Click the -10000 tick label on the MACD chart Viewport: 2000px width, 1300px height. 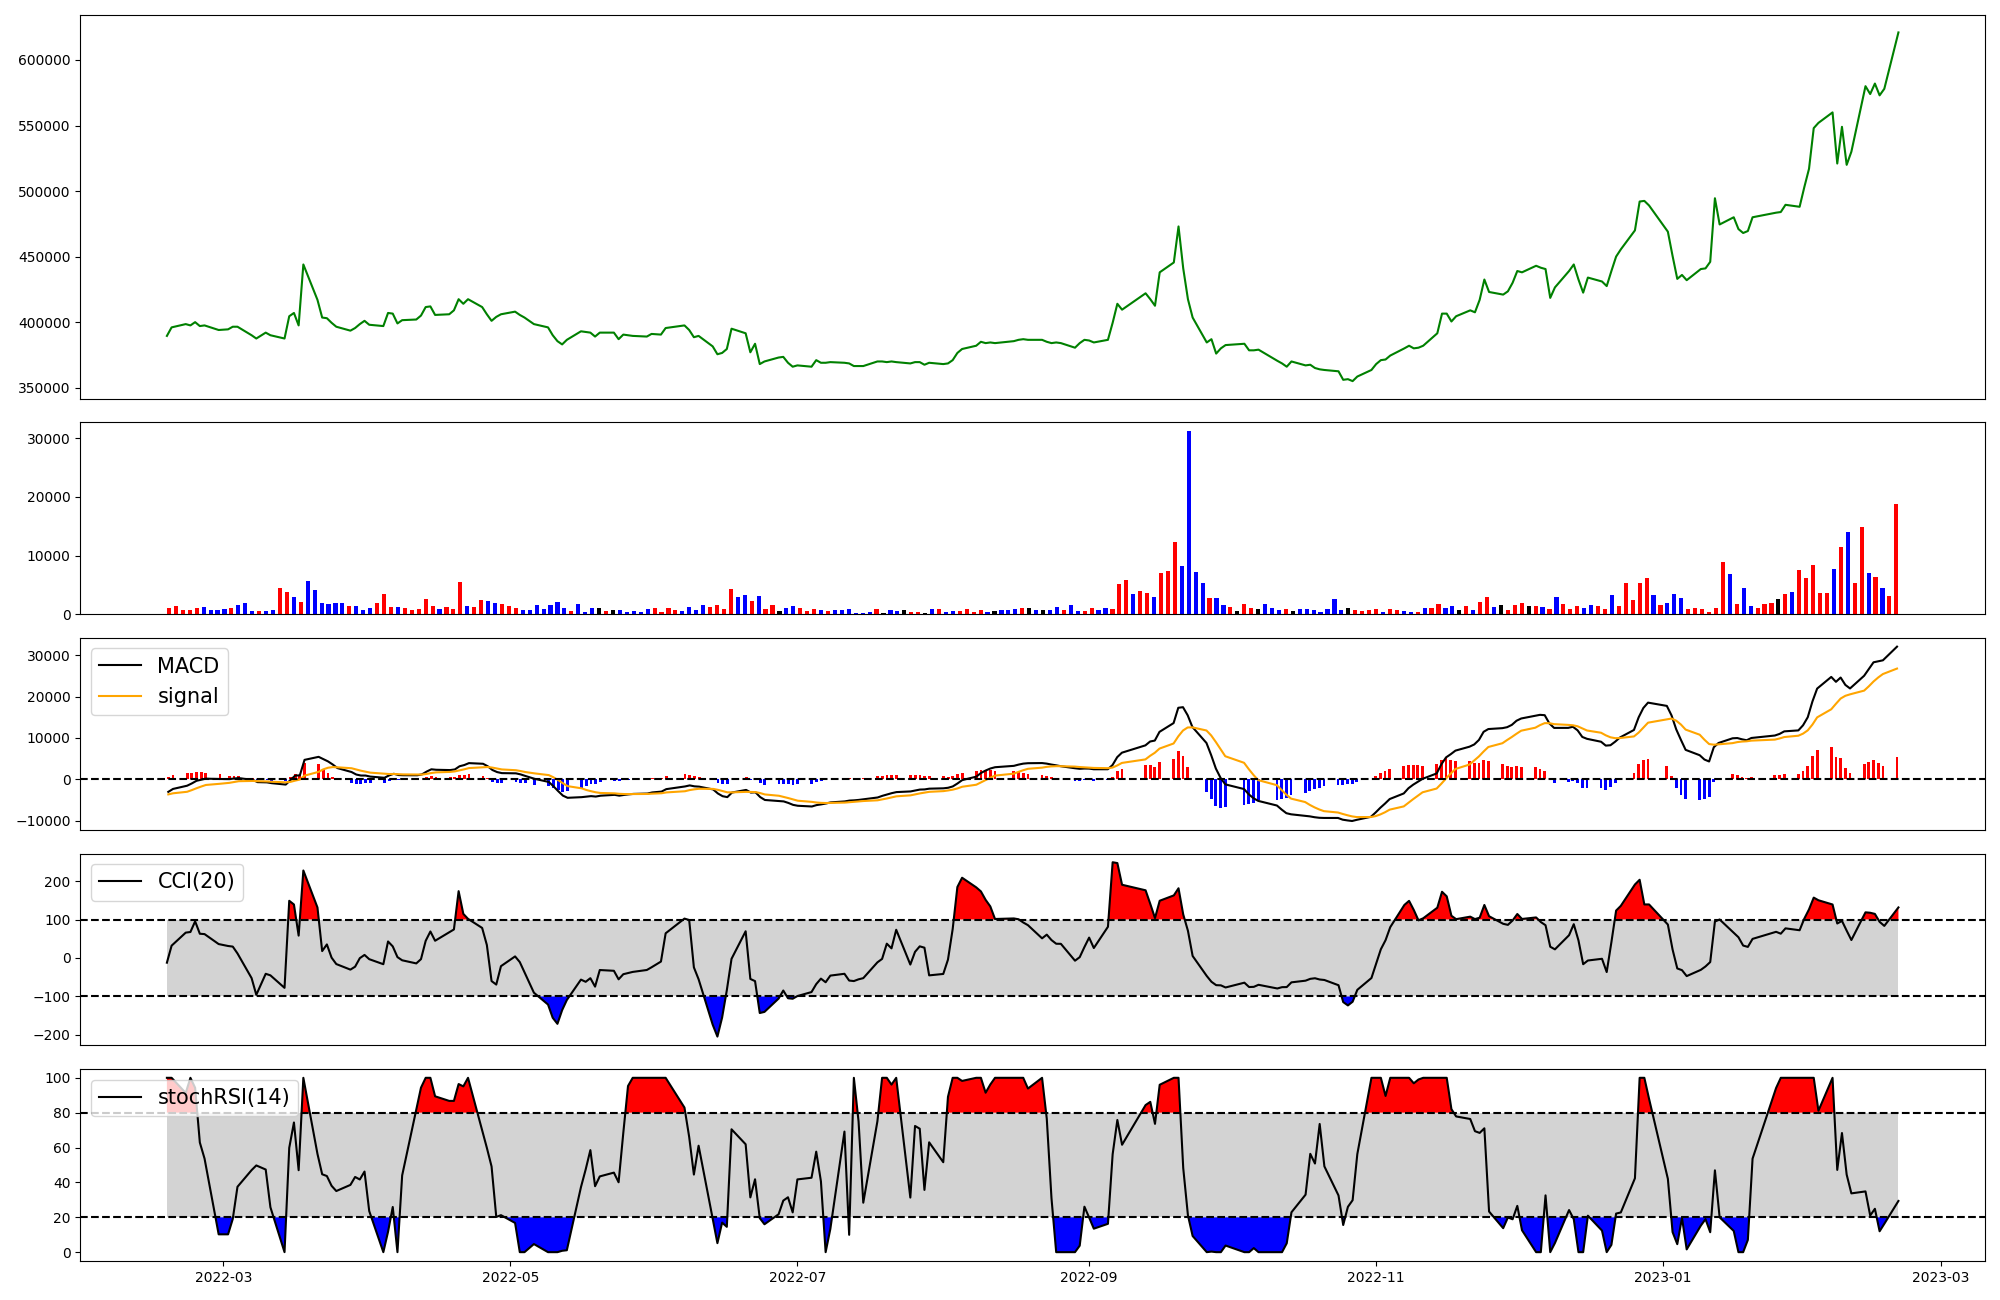[x=41, y=821]
